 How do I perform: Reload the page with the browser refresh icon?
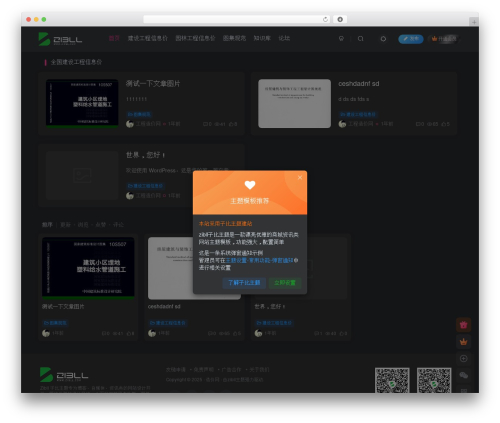(x=326, y=19)
